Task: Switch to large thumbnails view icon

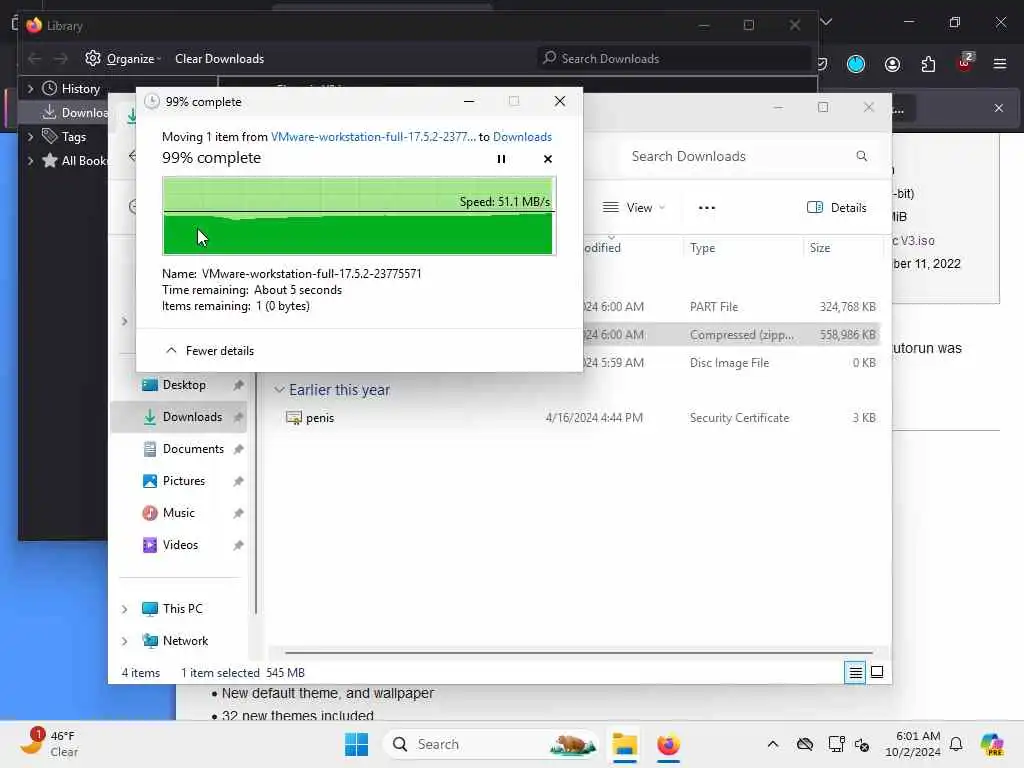Action: point(877,672)
